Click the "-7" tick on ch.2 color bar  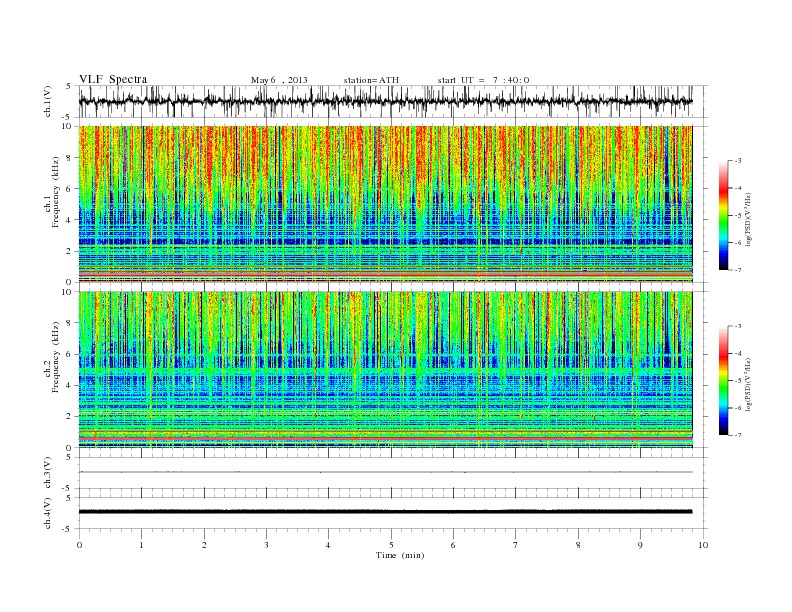pos(737,435)
